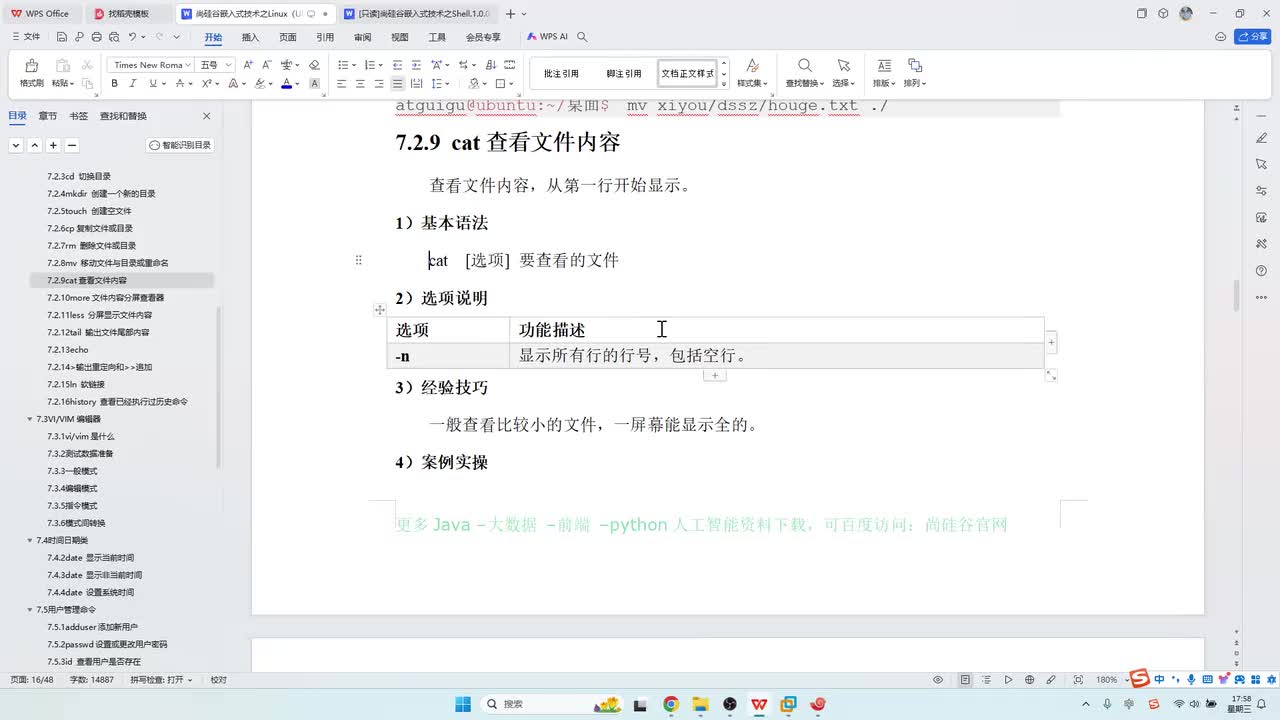
Task: Switch sidebar to 查找和替换 tab
Action: coord(123,116)
